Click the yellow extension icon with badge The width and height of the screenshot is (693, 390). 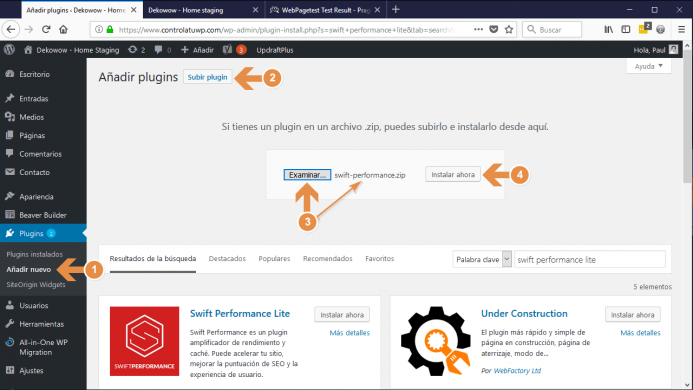tap(644, 29)
